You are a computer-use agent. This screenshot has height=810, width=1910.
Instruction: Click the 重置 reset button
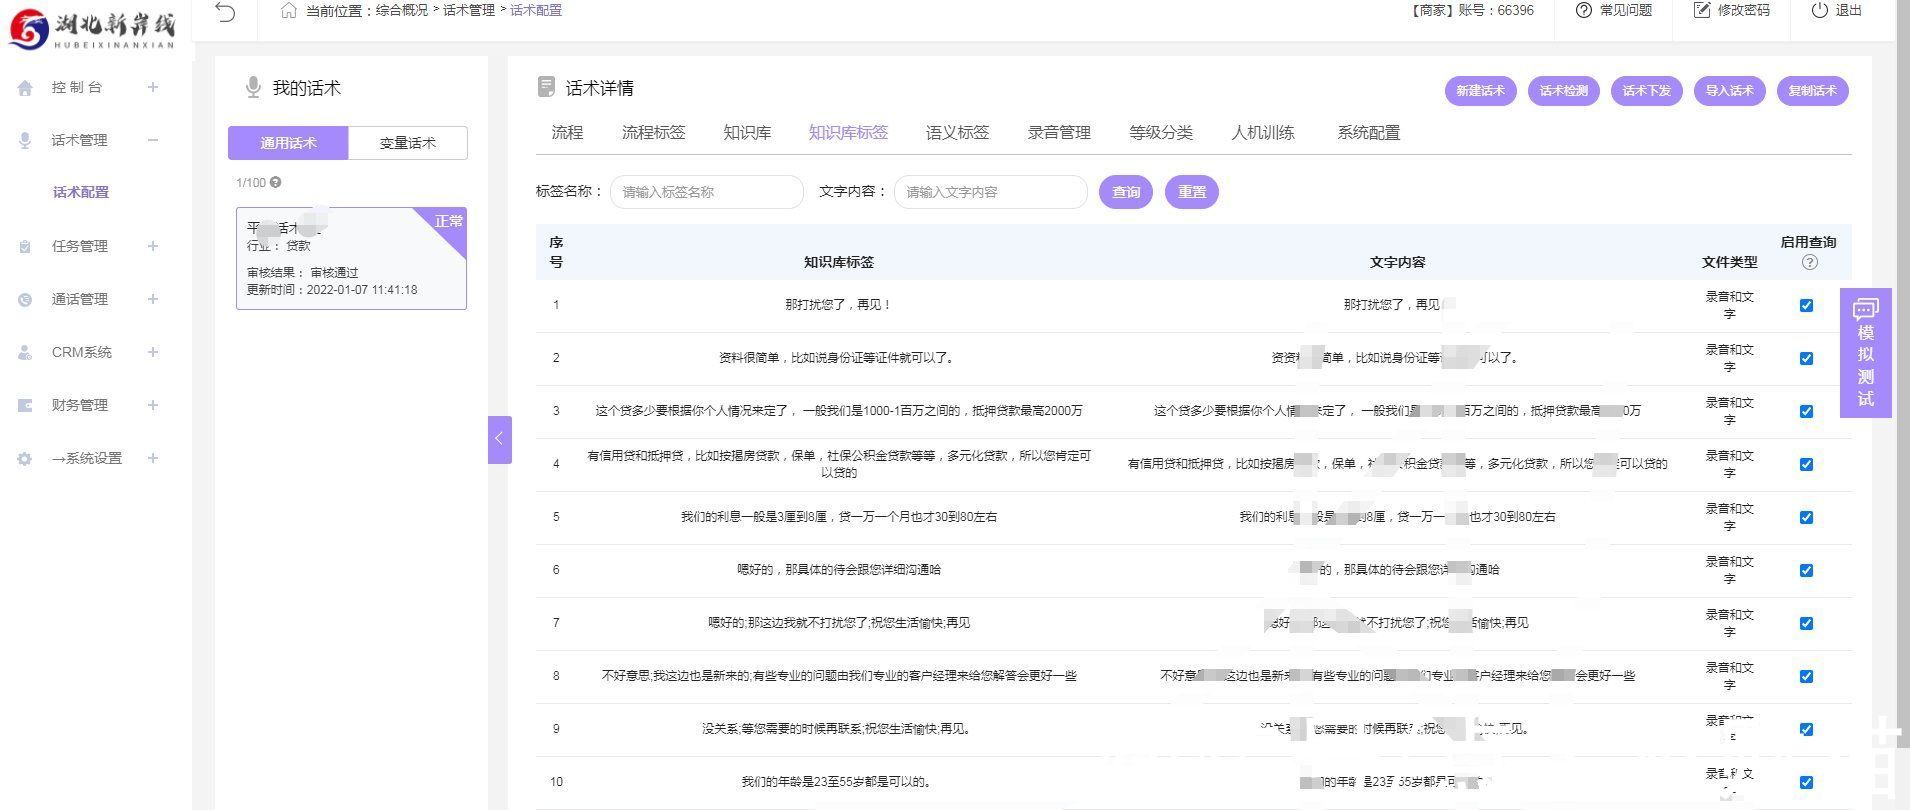click(x=1192, y=192)
